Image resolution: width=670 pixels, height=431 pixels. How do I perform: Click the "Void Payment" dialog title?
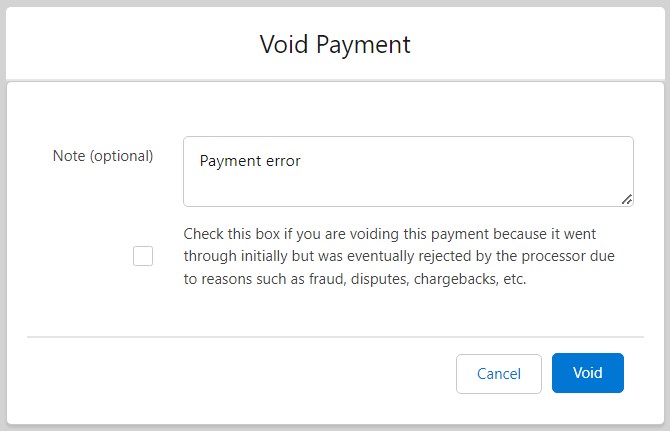click(x=335, y=45)
